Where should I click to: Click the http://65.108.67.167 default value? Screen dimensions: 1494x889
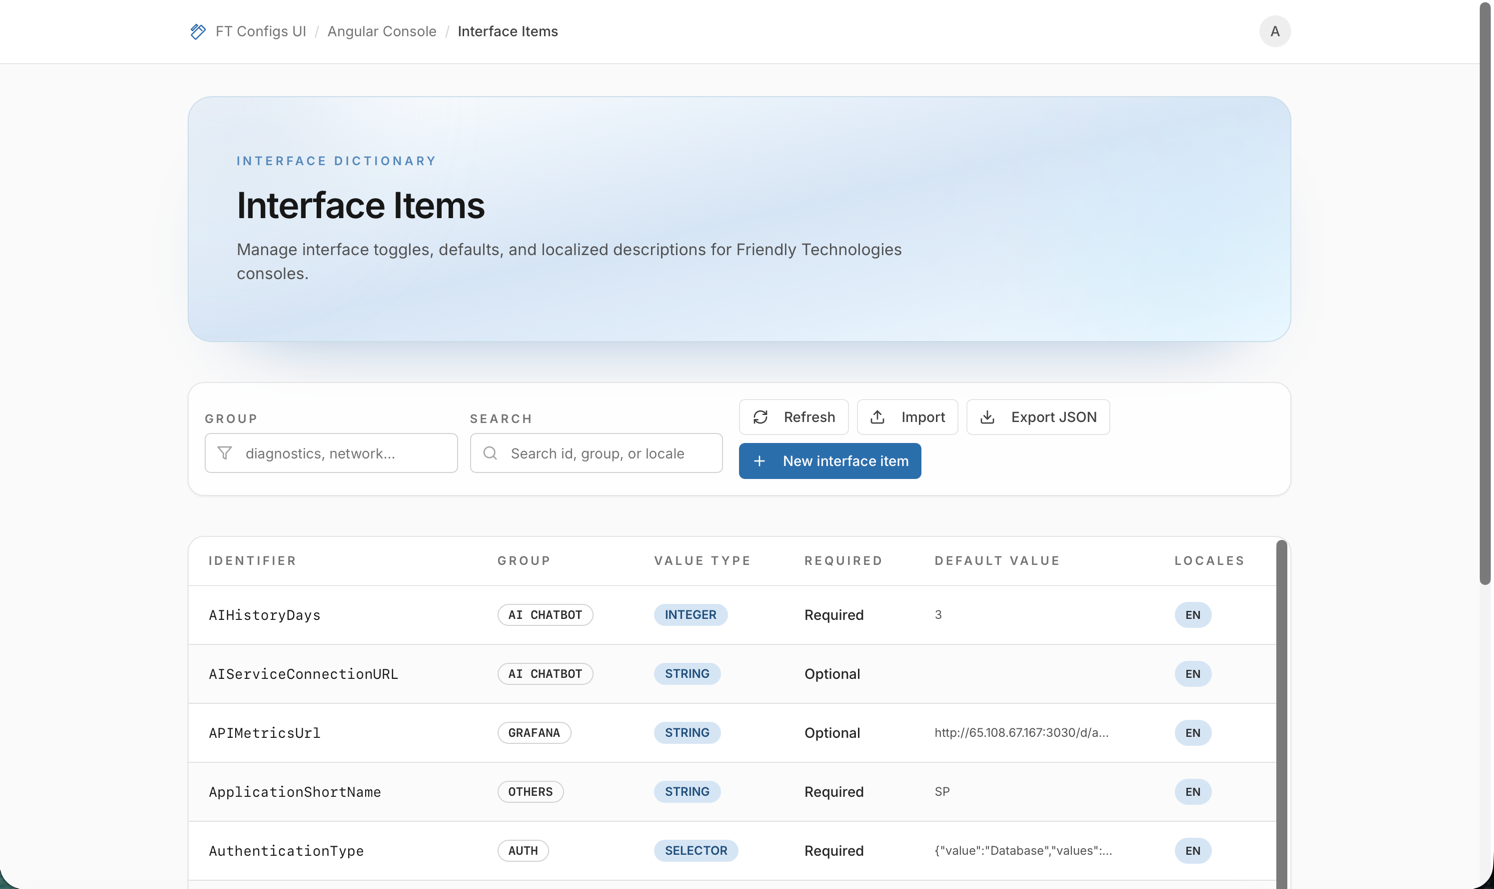(1021, 733)
